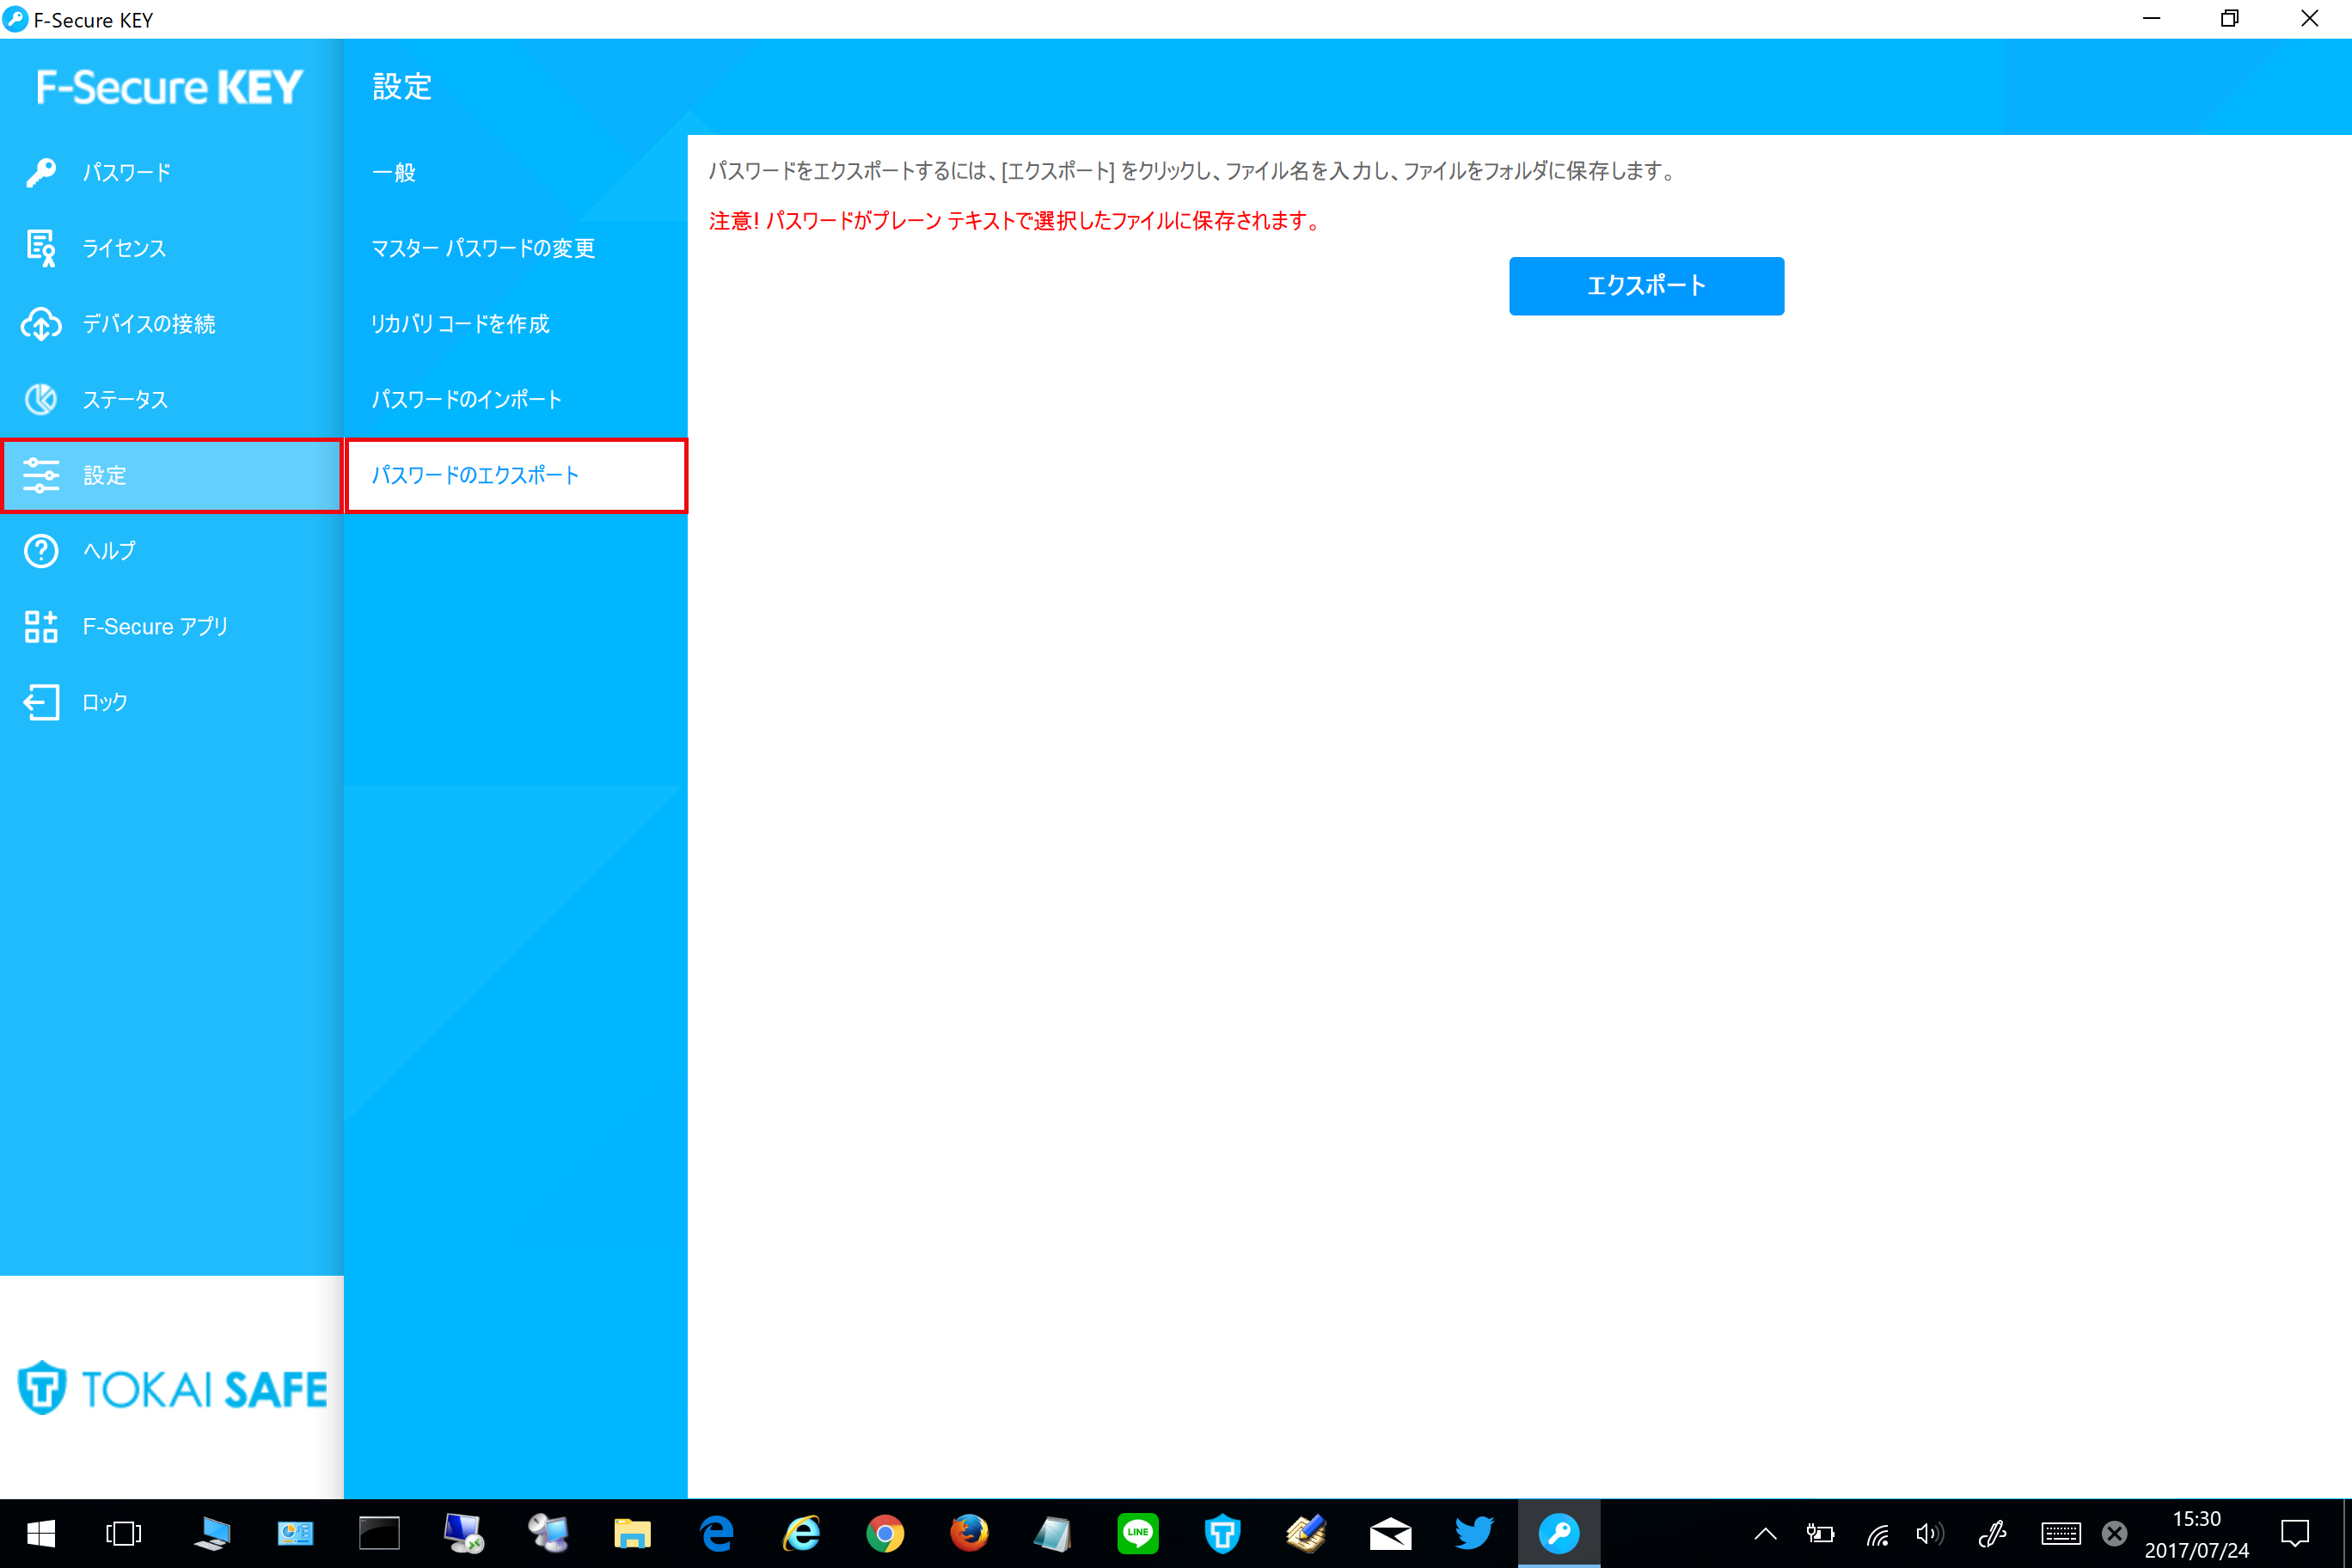The height and width of the screenshot is (1568, 2352).
Task: Click the Lock exit icon
Action: [41, 702]
